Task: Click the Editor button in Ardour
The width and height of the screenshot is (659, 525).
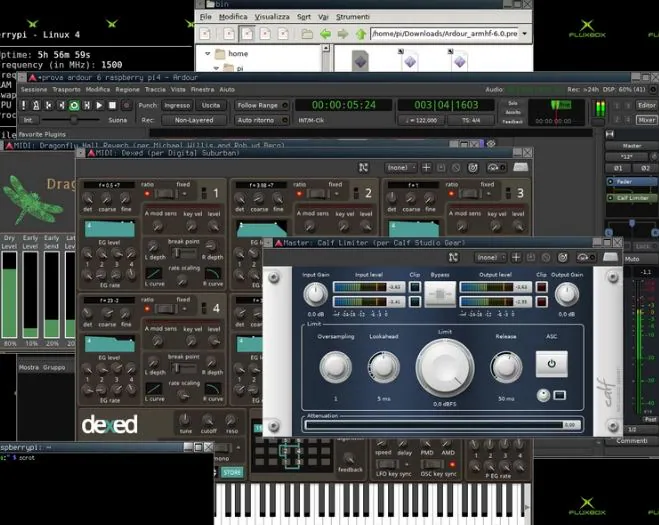Action: coord(646,105)
